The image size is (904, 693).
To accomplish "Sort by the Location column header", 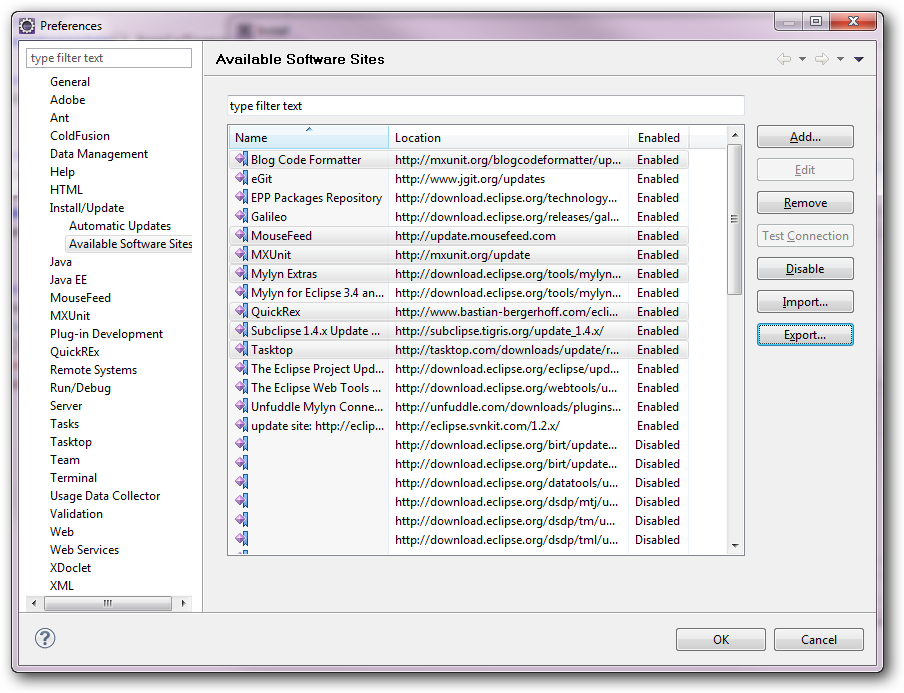I will (508, 138).
